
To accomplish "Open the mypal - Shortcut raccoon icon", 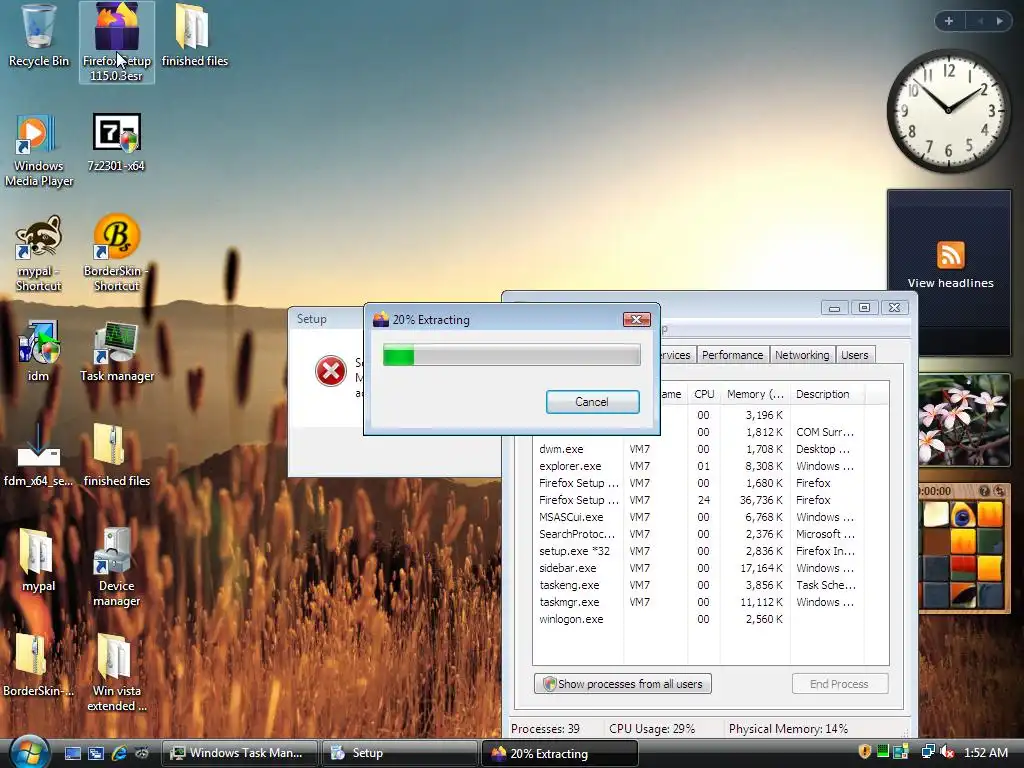I will click(38, 253).
